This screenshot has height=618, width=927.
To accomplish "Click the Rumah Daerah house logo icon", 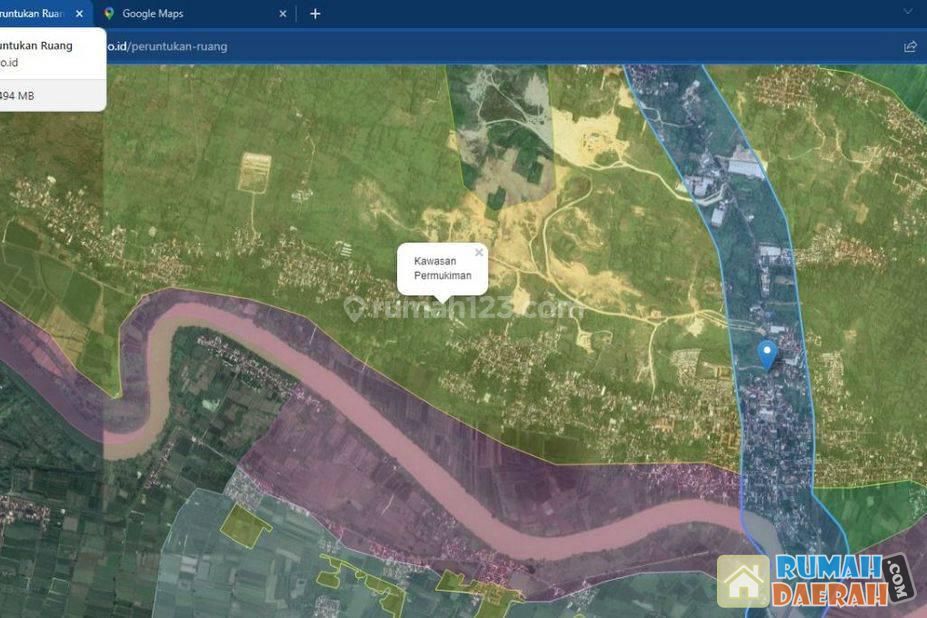I will (743, 582).
